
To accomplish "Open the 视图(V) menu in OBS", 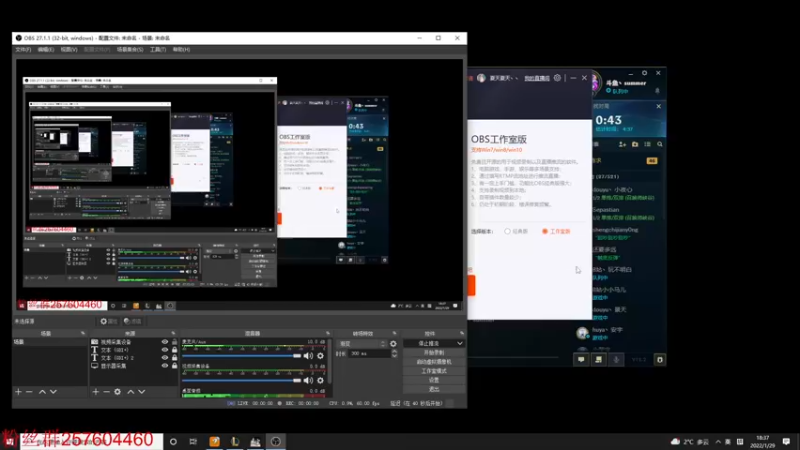I will click(x=69, y=49).
